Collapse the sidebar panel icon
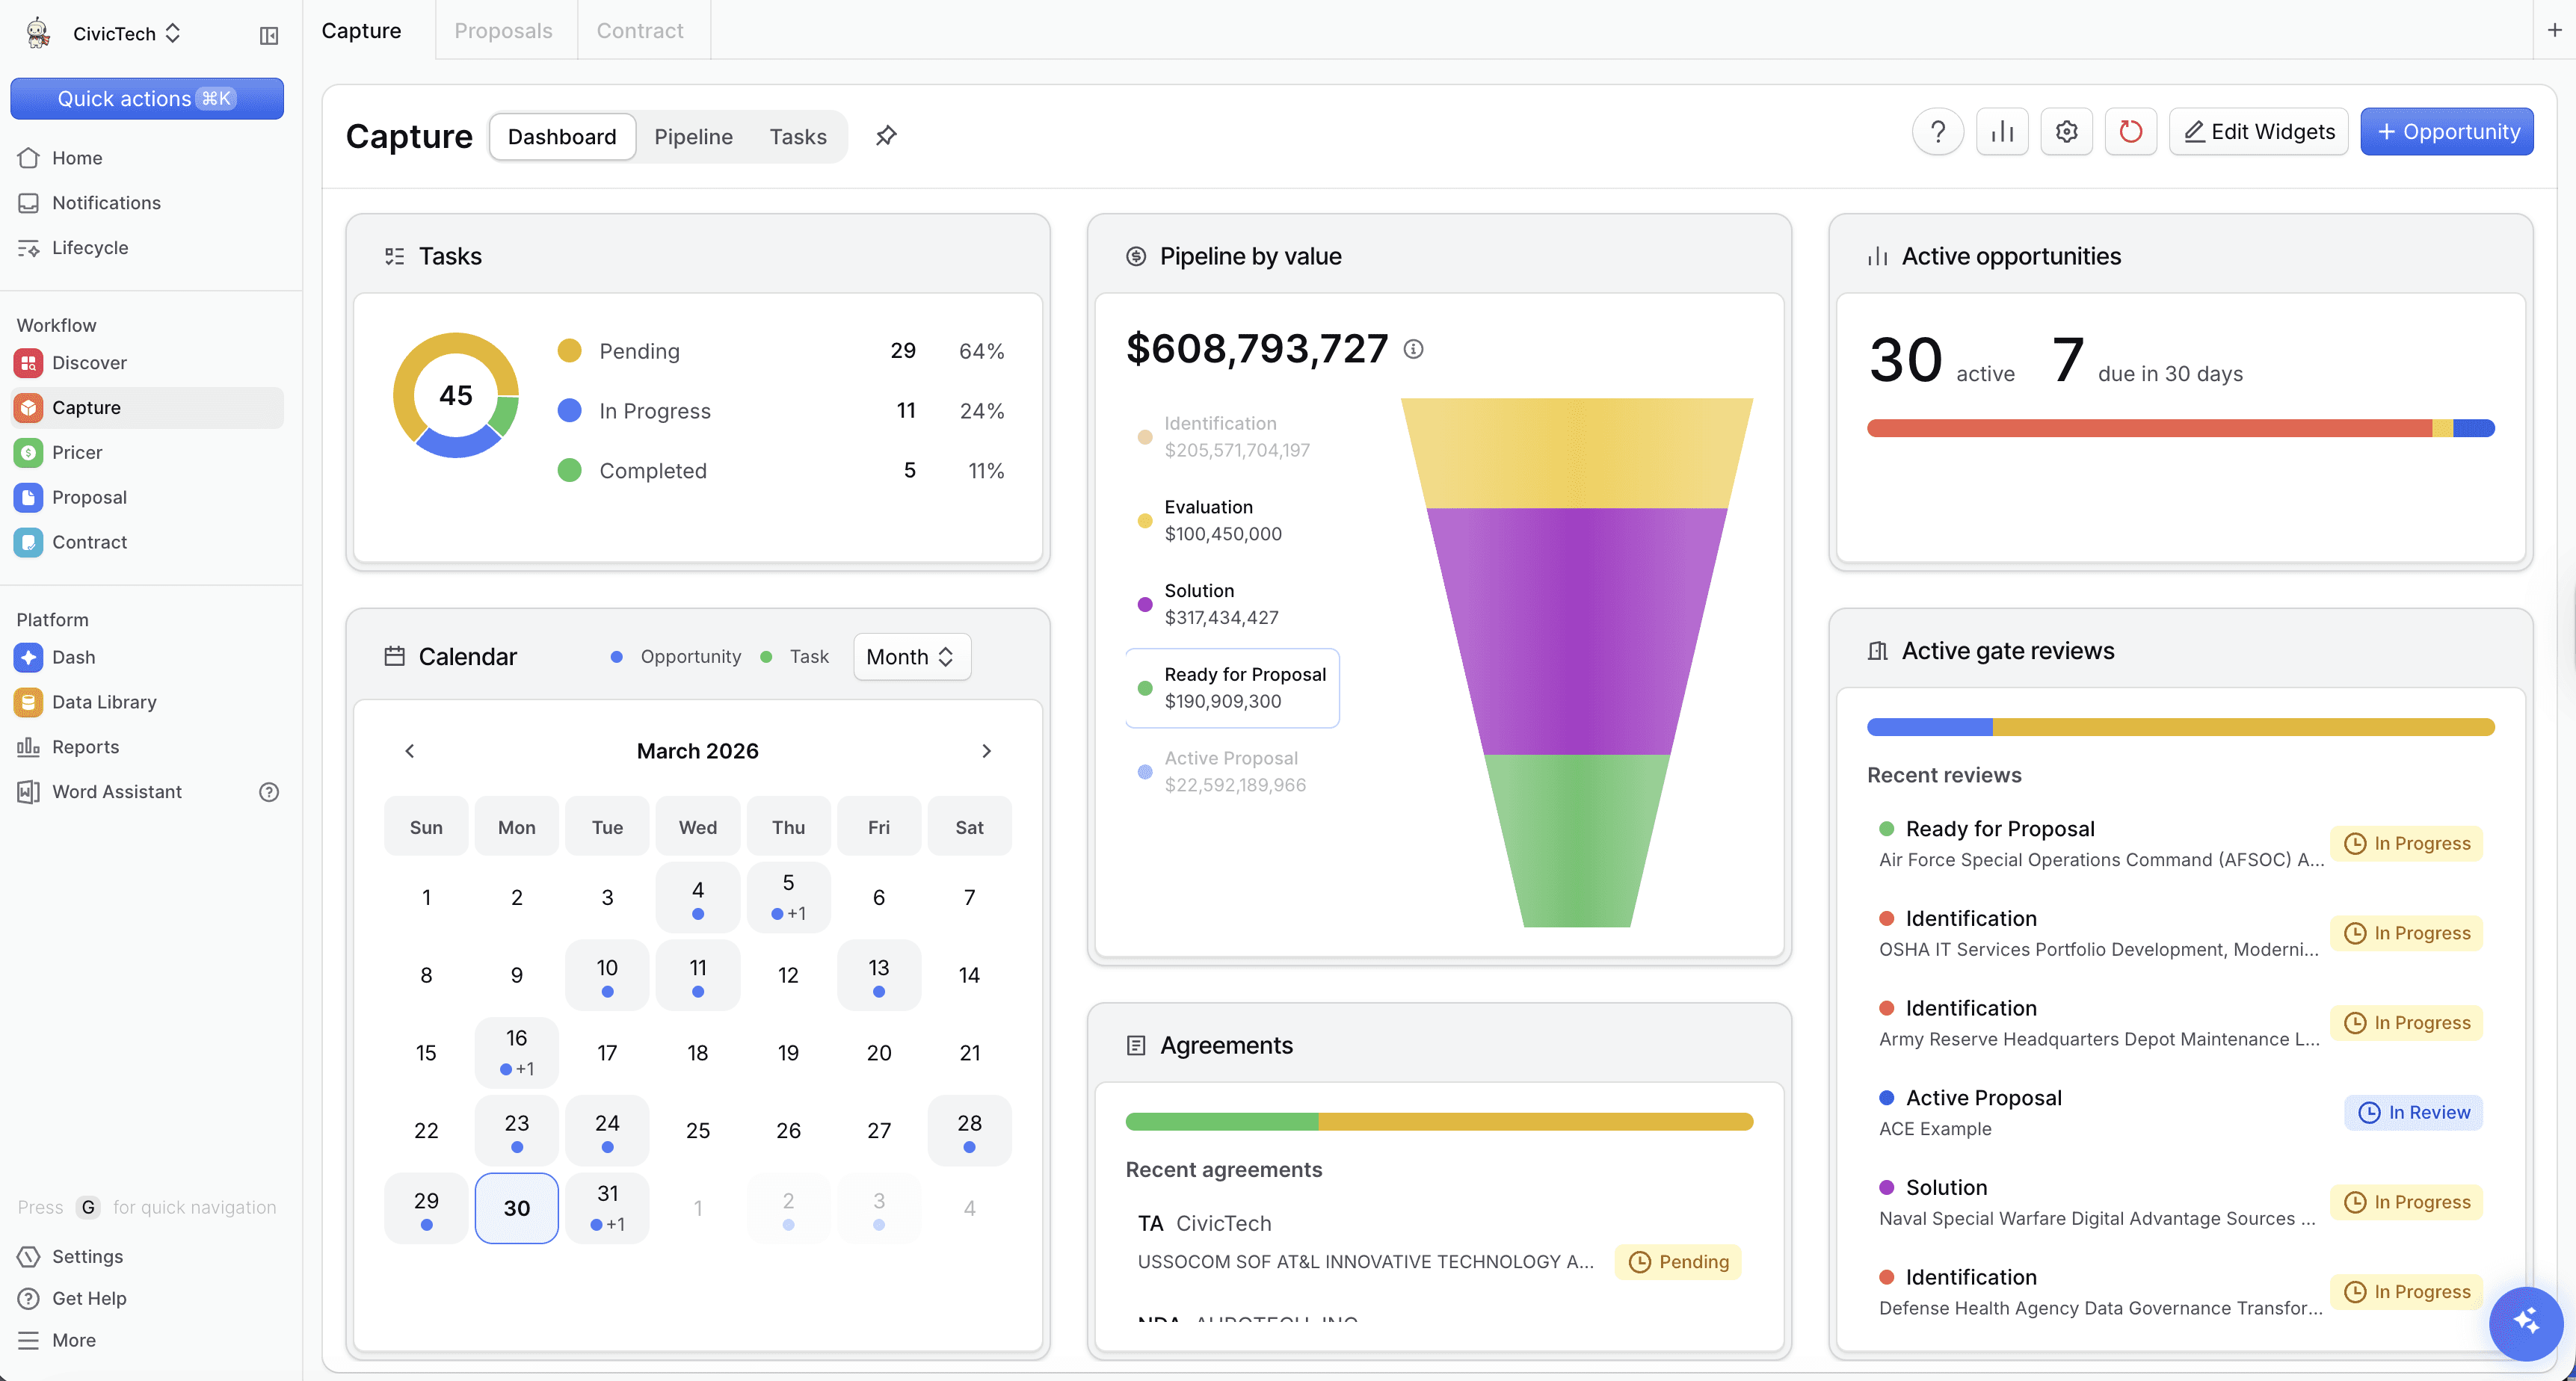The width and height of the screenshot is (2576, 1381). pyautogui.click(x=269, y=35)
